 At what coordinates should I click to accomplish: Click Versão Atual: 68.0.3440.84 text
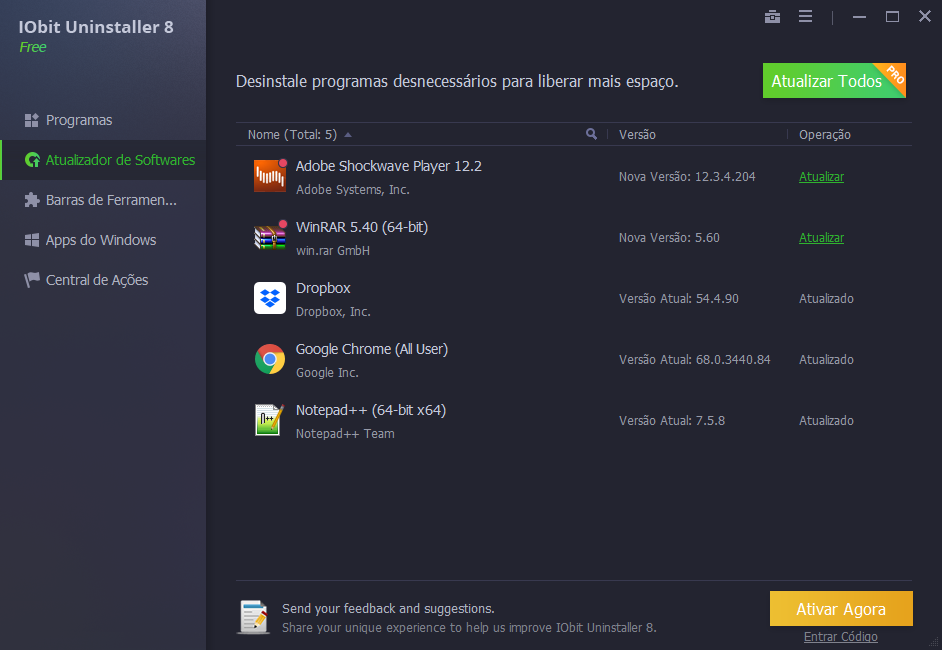pos(694,360)
